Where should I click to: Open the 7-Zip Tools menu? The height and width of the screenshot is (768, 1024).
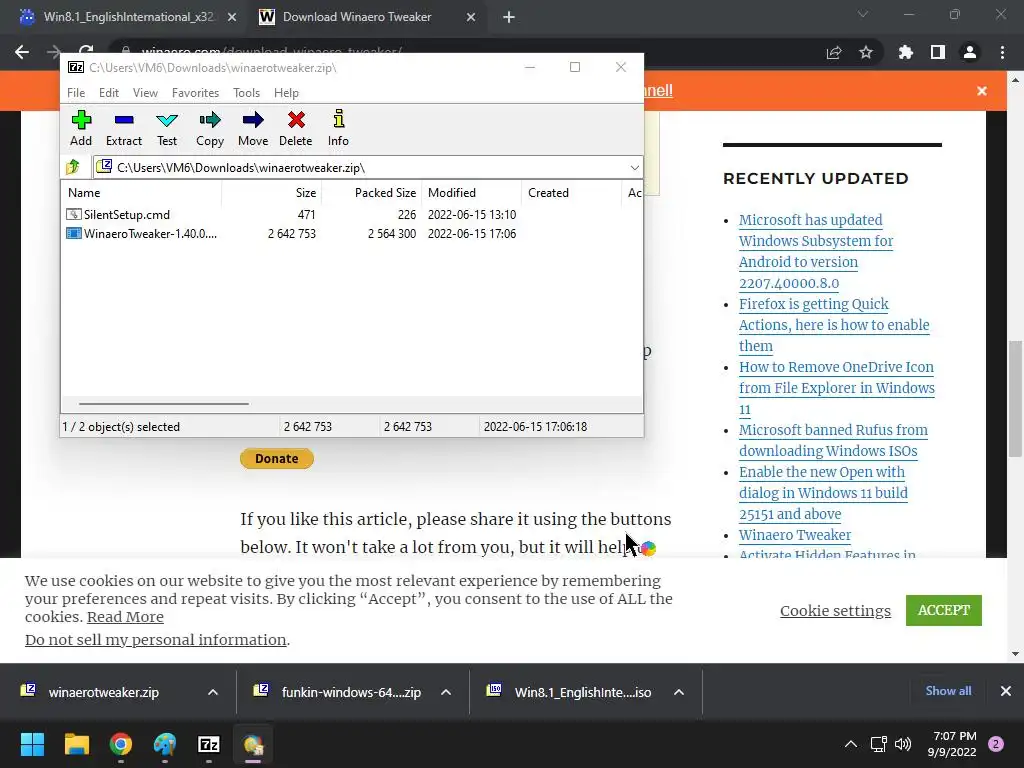[246, 93]
